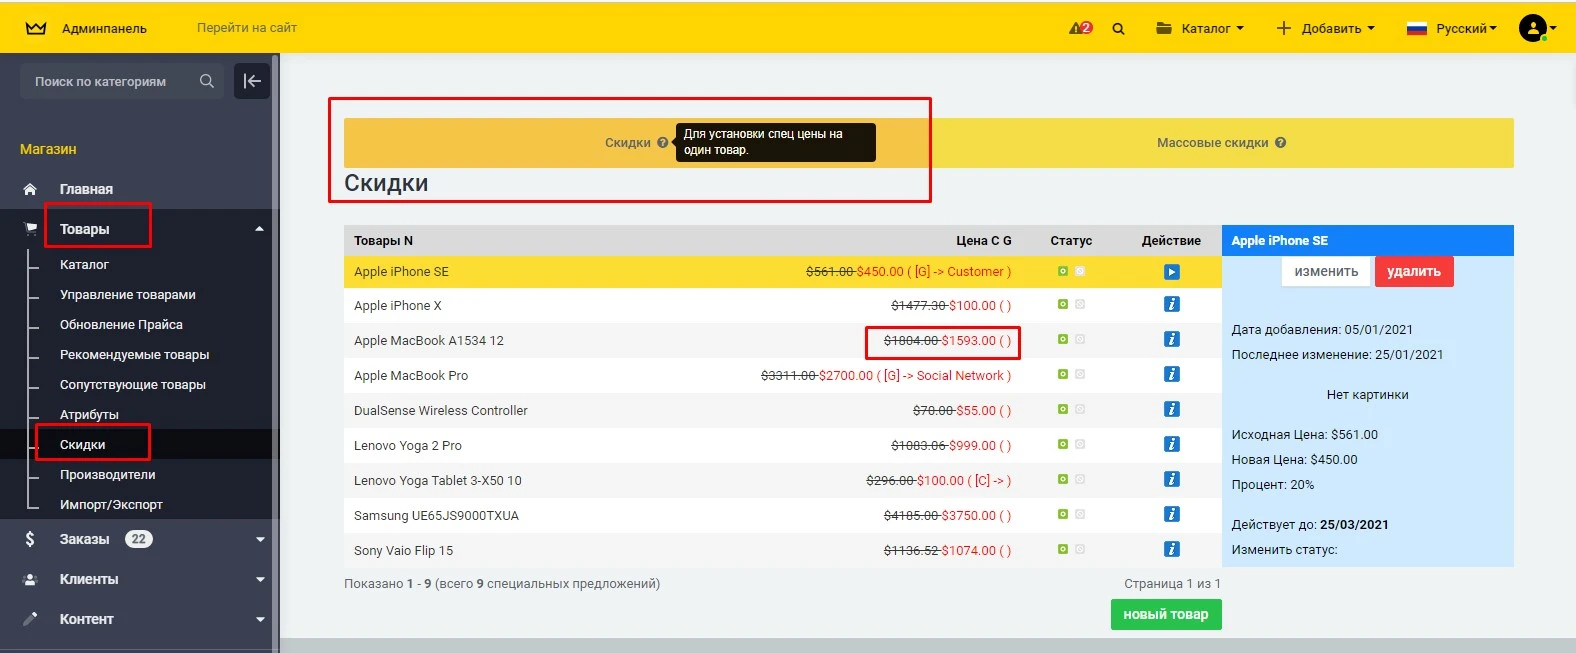1576x653 pixels.
Task: Open Обновление Прайса in sidebar
Action: tap(121, 325)
